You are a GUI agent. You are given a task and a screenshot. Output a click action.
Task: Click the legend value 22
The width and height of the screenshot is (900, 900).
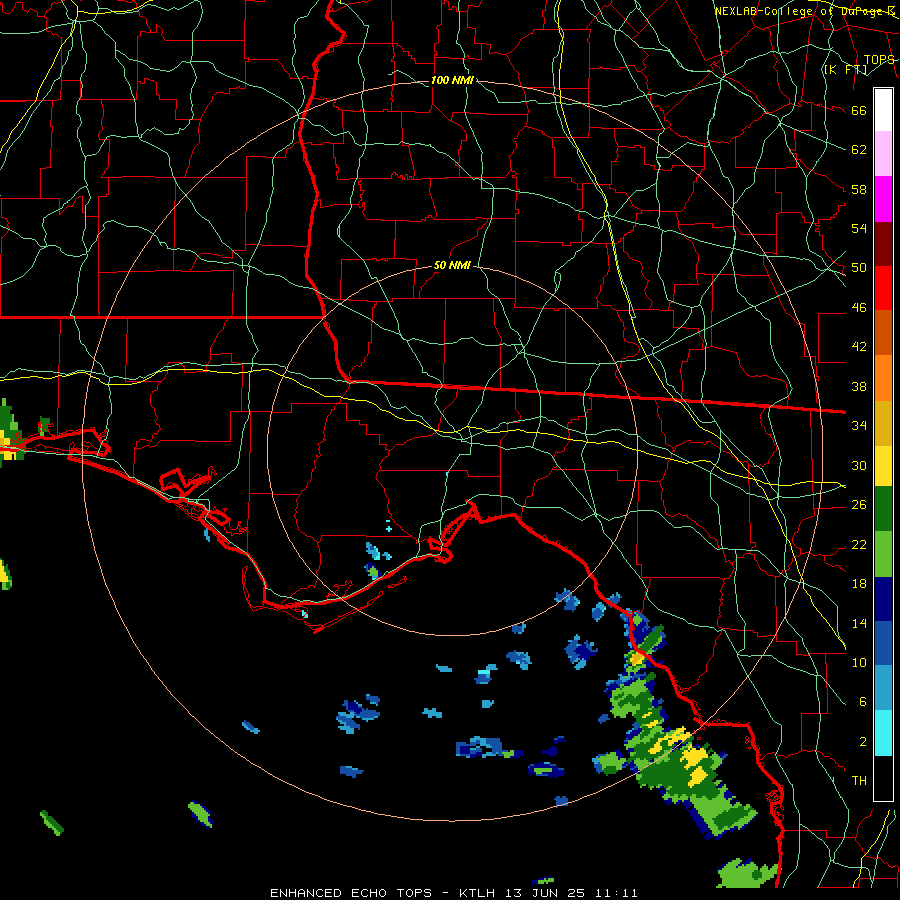[859, 544]
